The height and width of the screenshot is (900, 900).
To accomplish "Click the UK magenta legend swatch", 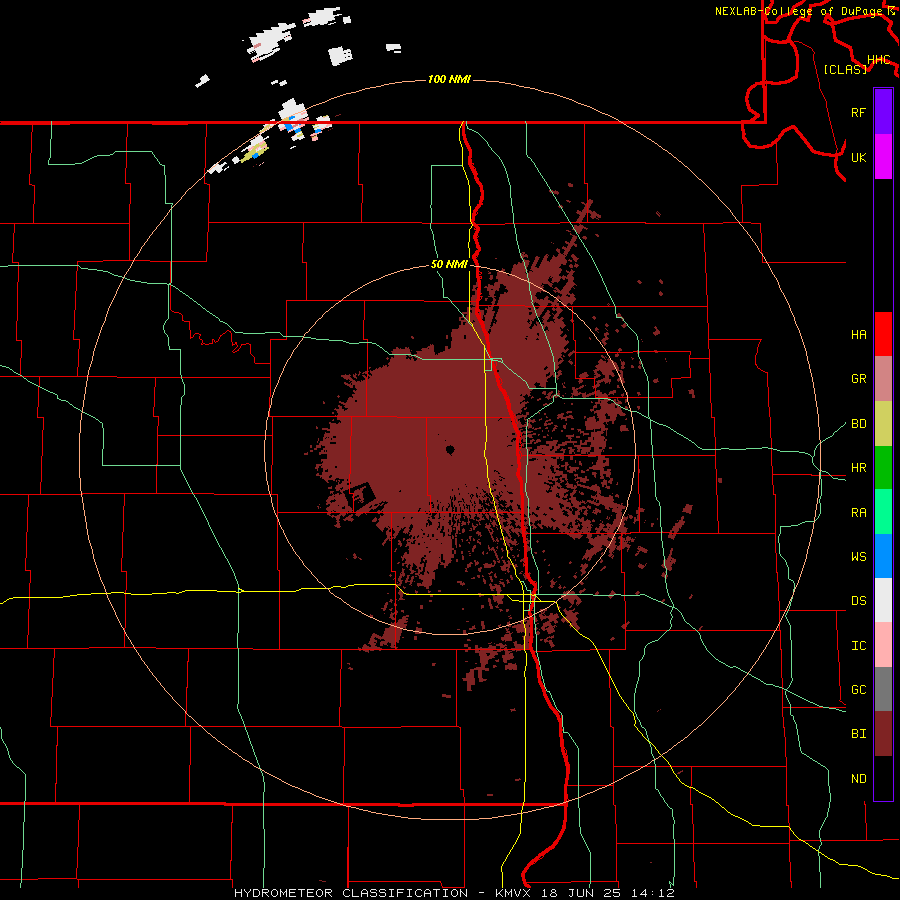I will coord(883,157).
